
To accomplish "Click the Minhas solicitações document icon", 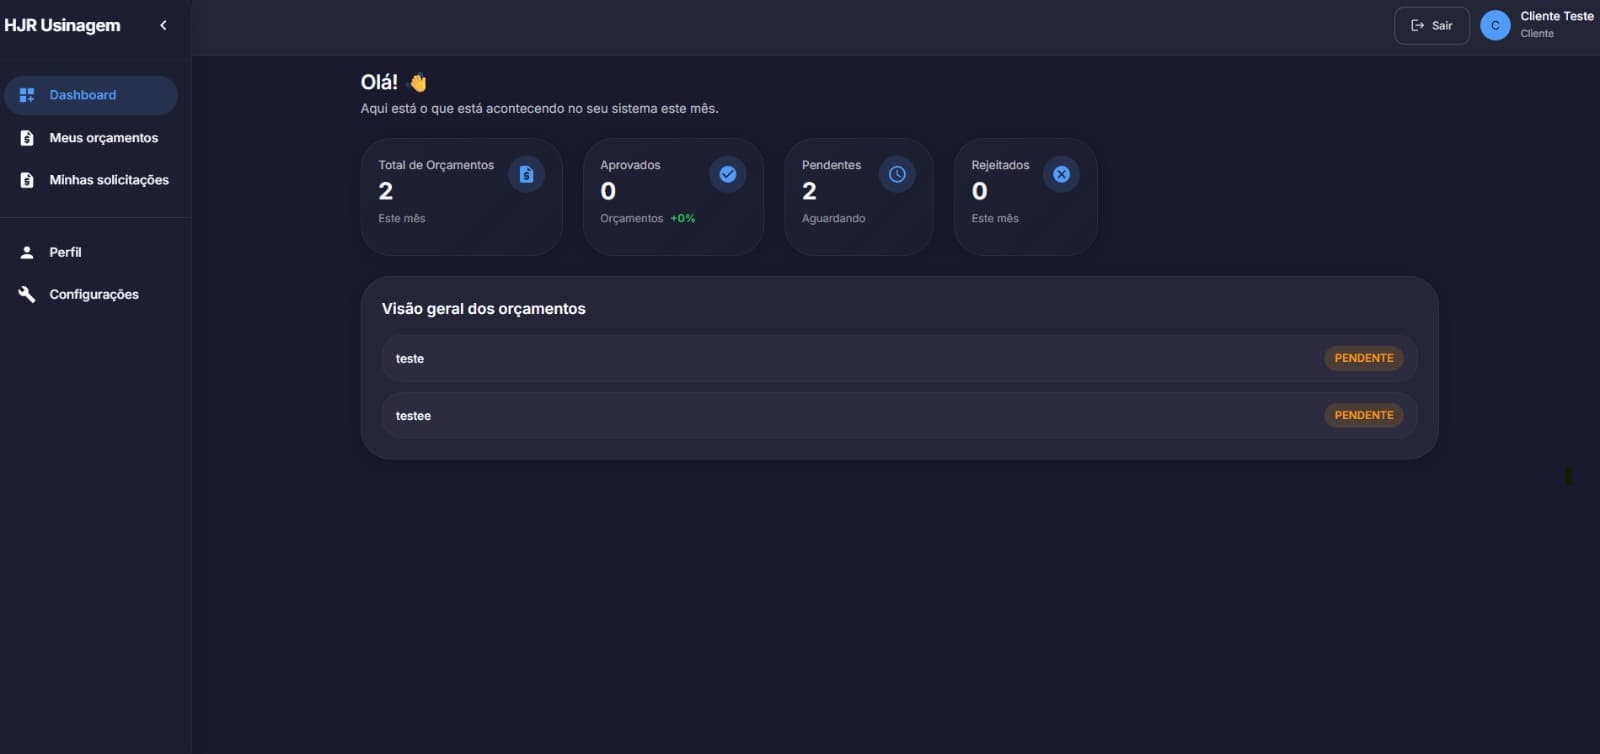I will click(27, 180).
